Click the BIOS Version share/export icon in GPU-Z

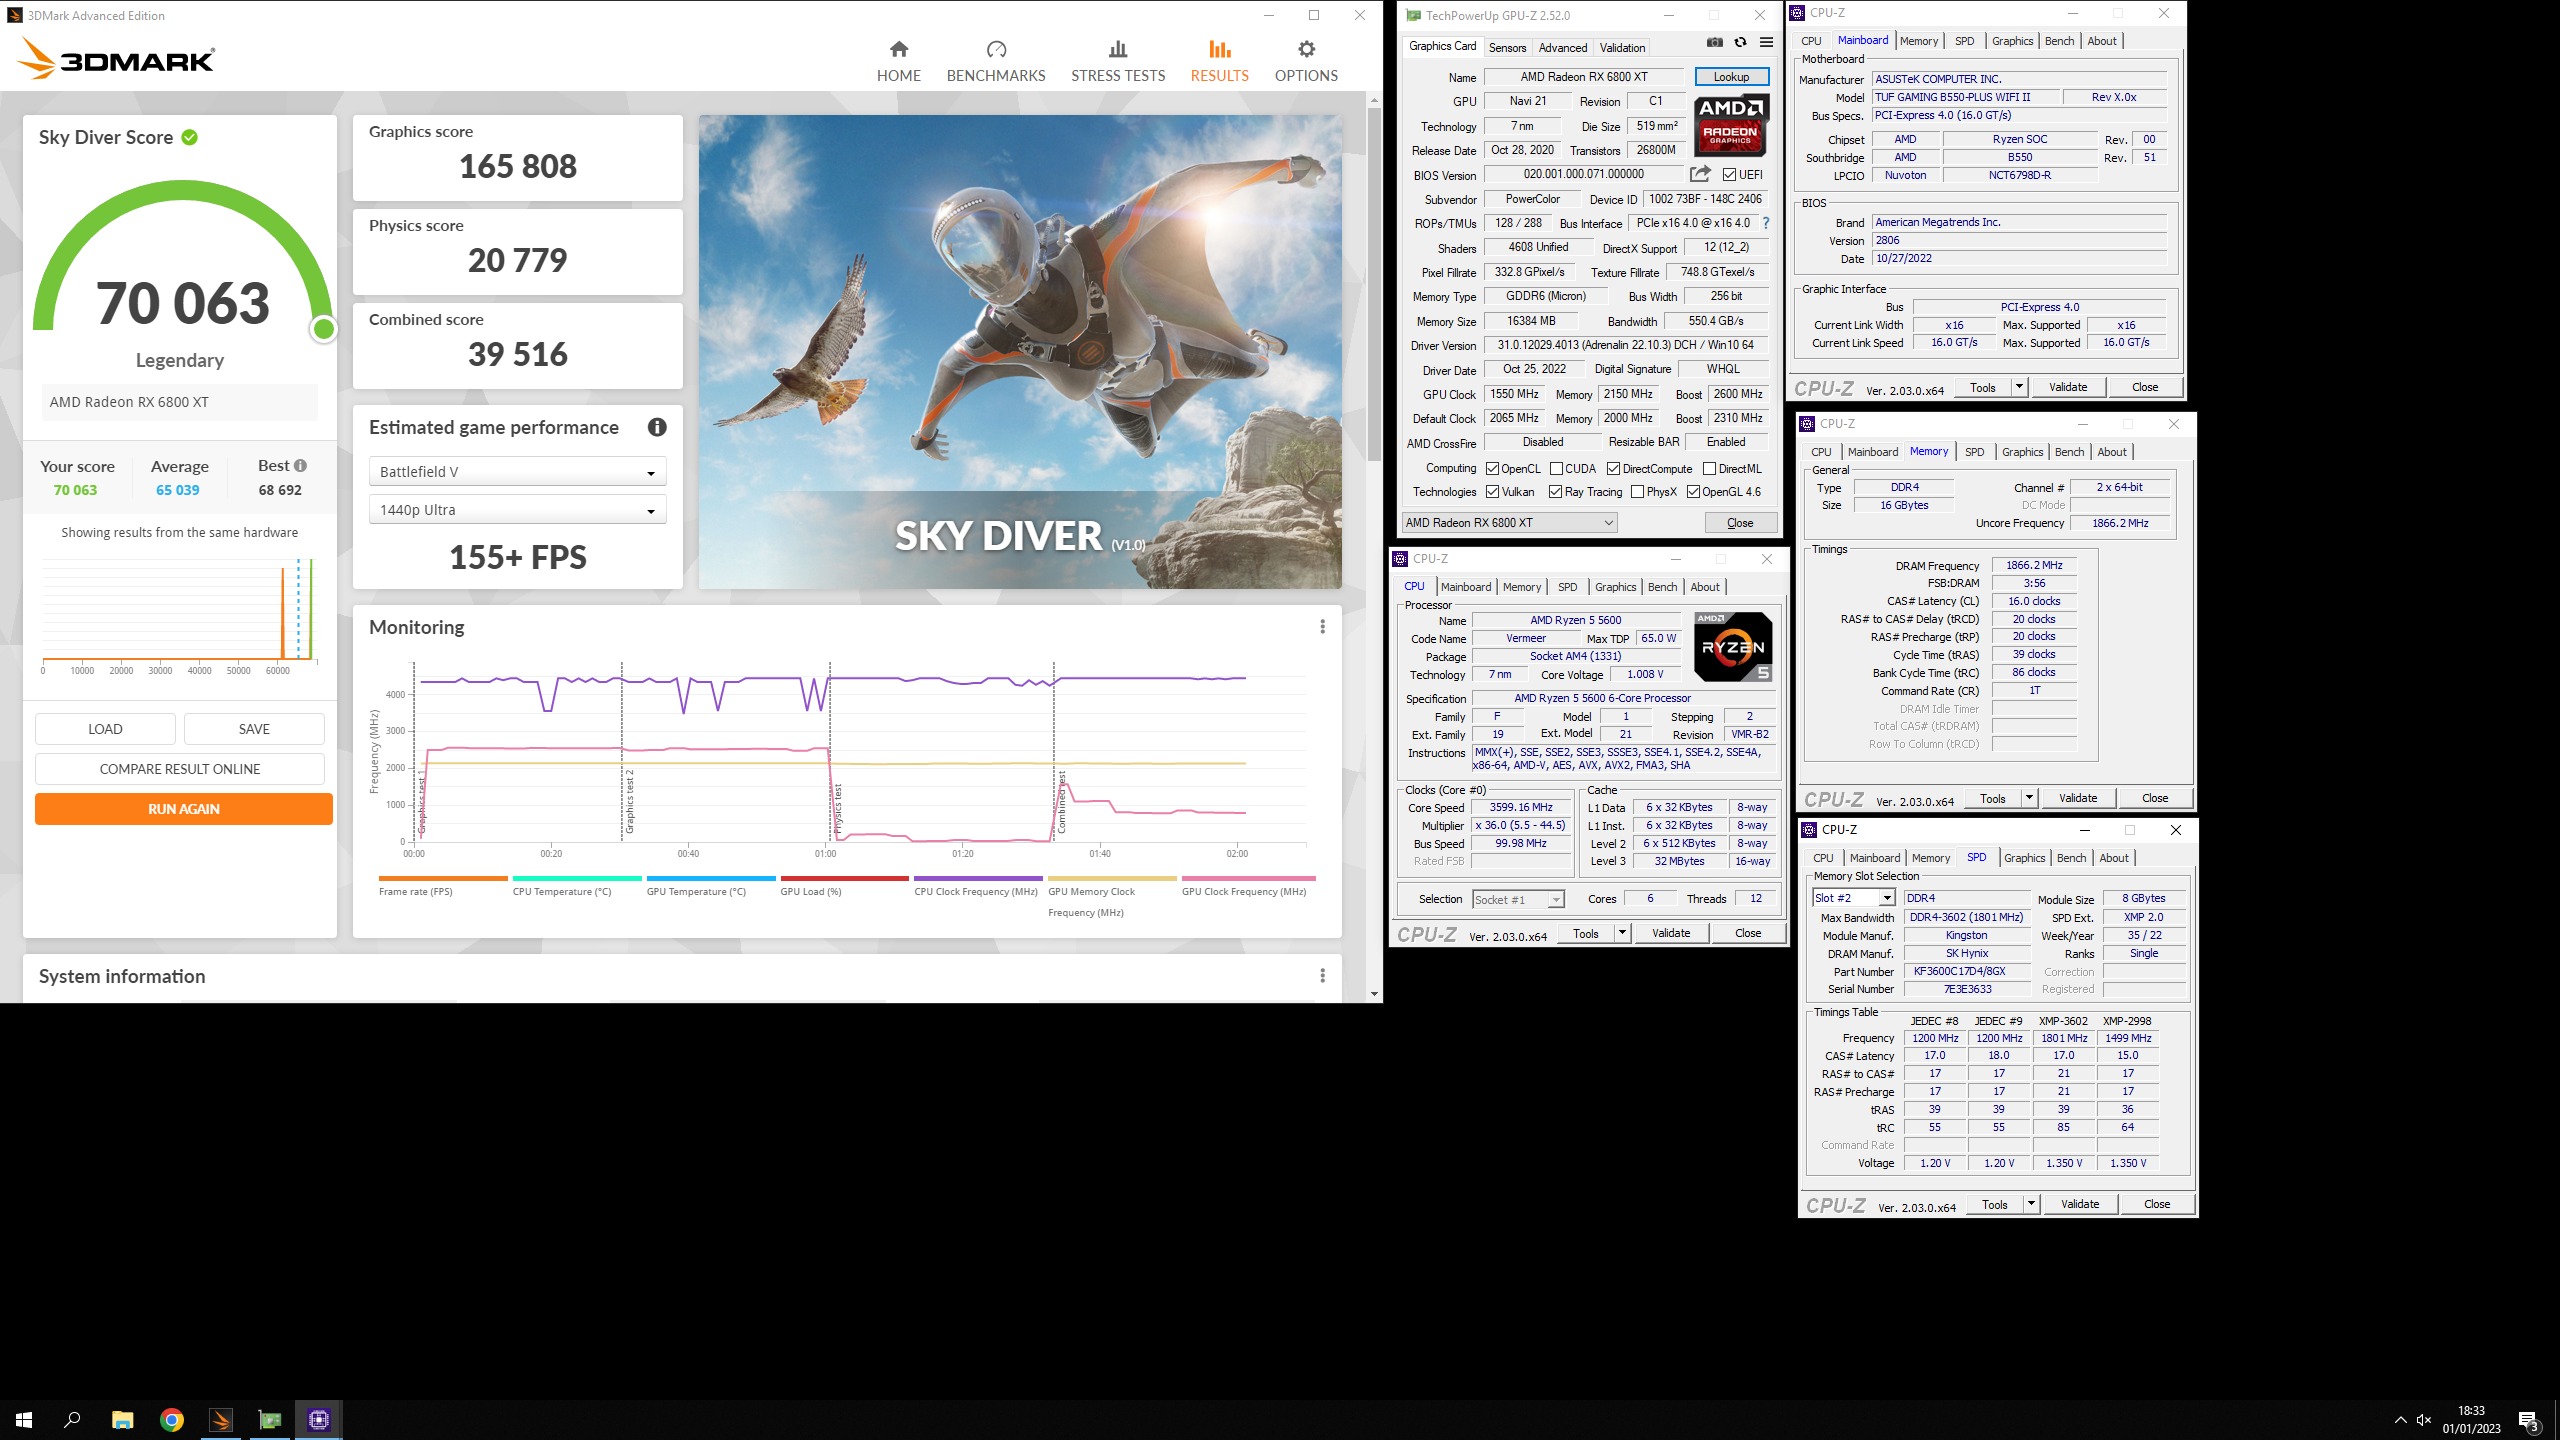[x=1700, y=174]
